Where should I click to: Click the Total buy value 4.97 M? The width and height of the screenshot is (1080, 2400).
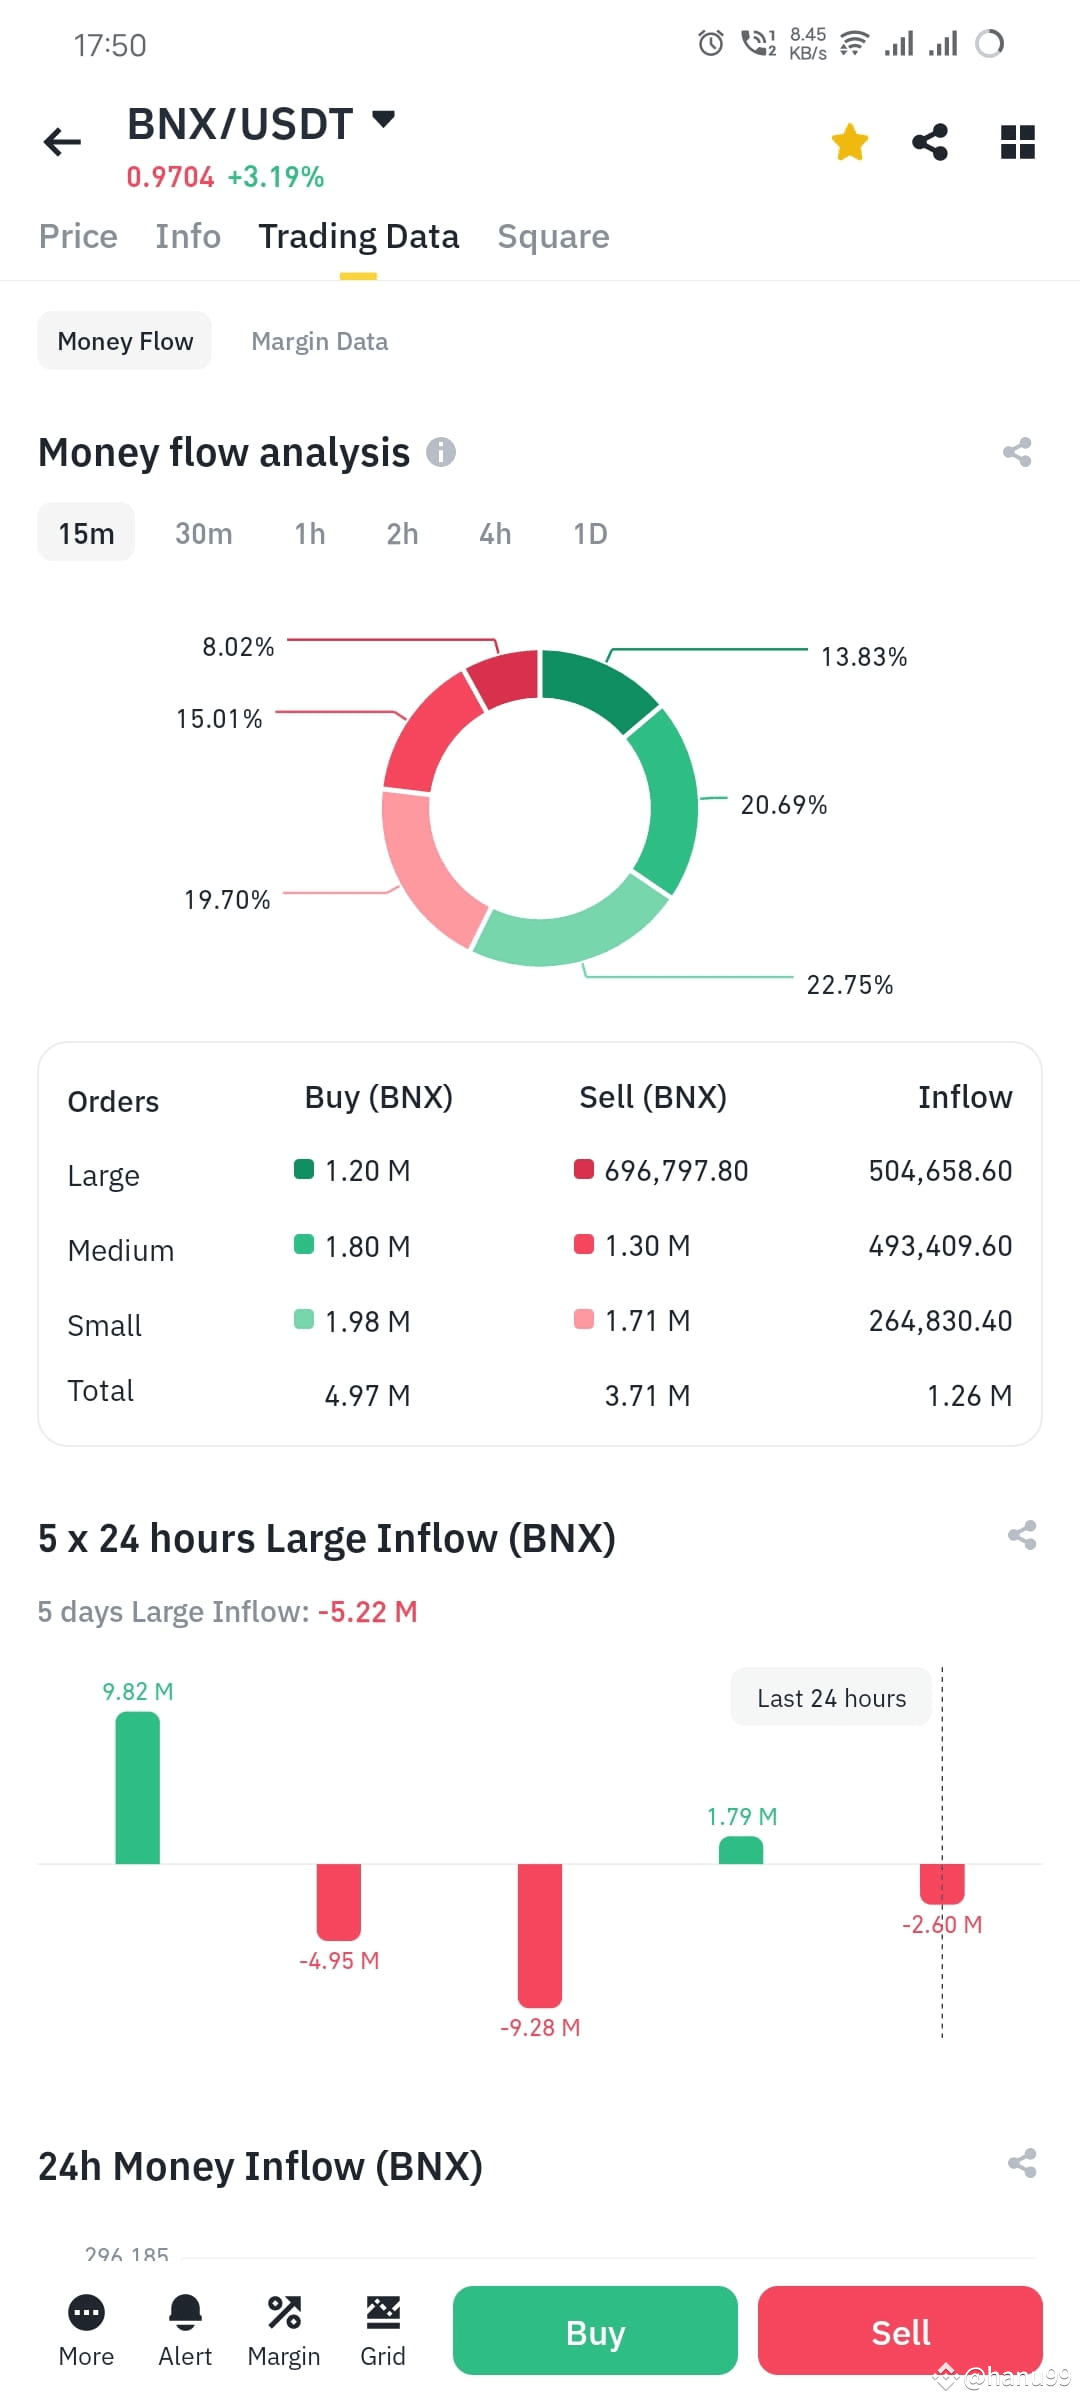(367, 1395)
